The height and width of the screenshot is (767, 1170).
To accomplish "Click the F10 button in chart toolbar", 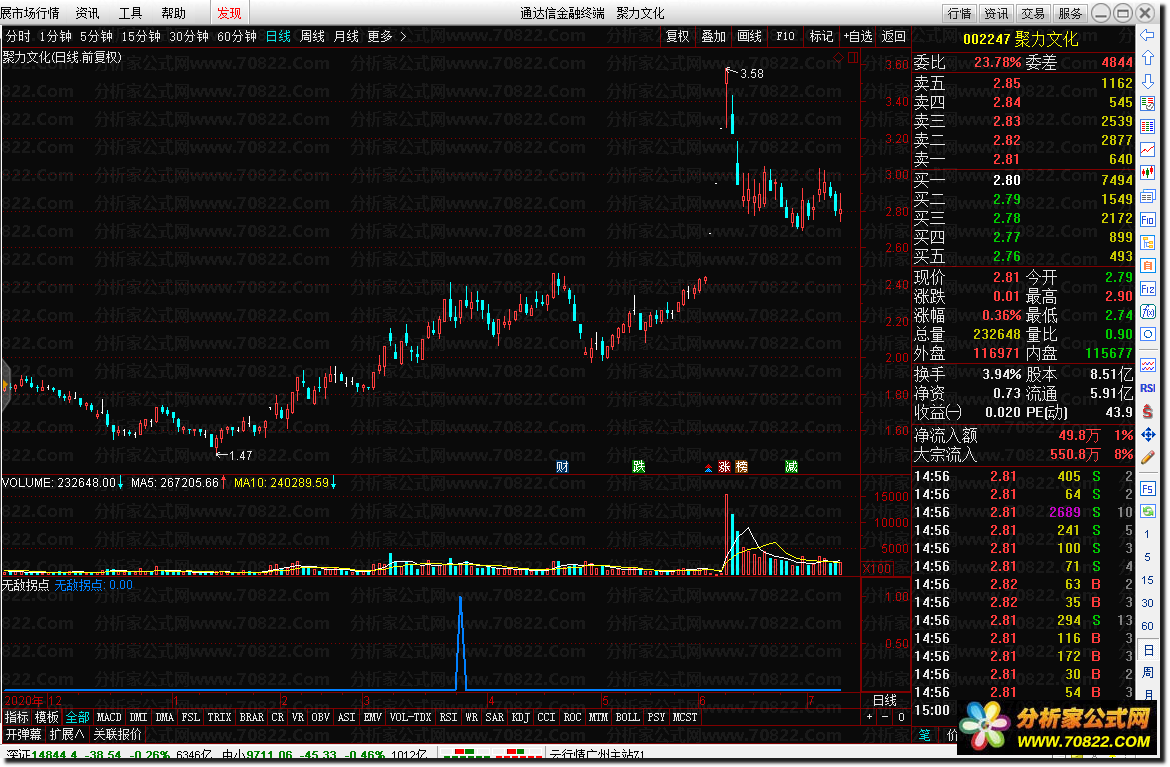I will (x=785, y=36).
